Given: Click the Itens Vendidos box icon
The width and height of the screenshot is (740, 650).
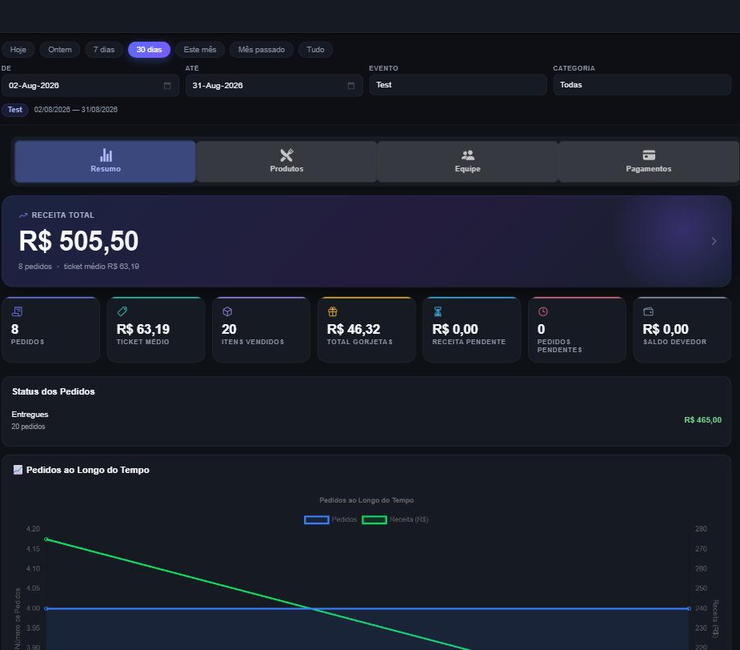Looking at the screenshot, I should point(227,312).
